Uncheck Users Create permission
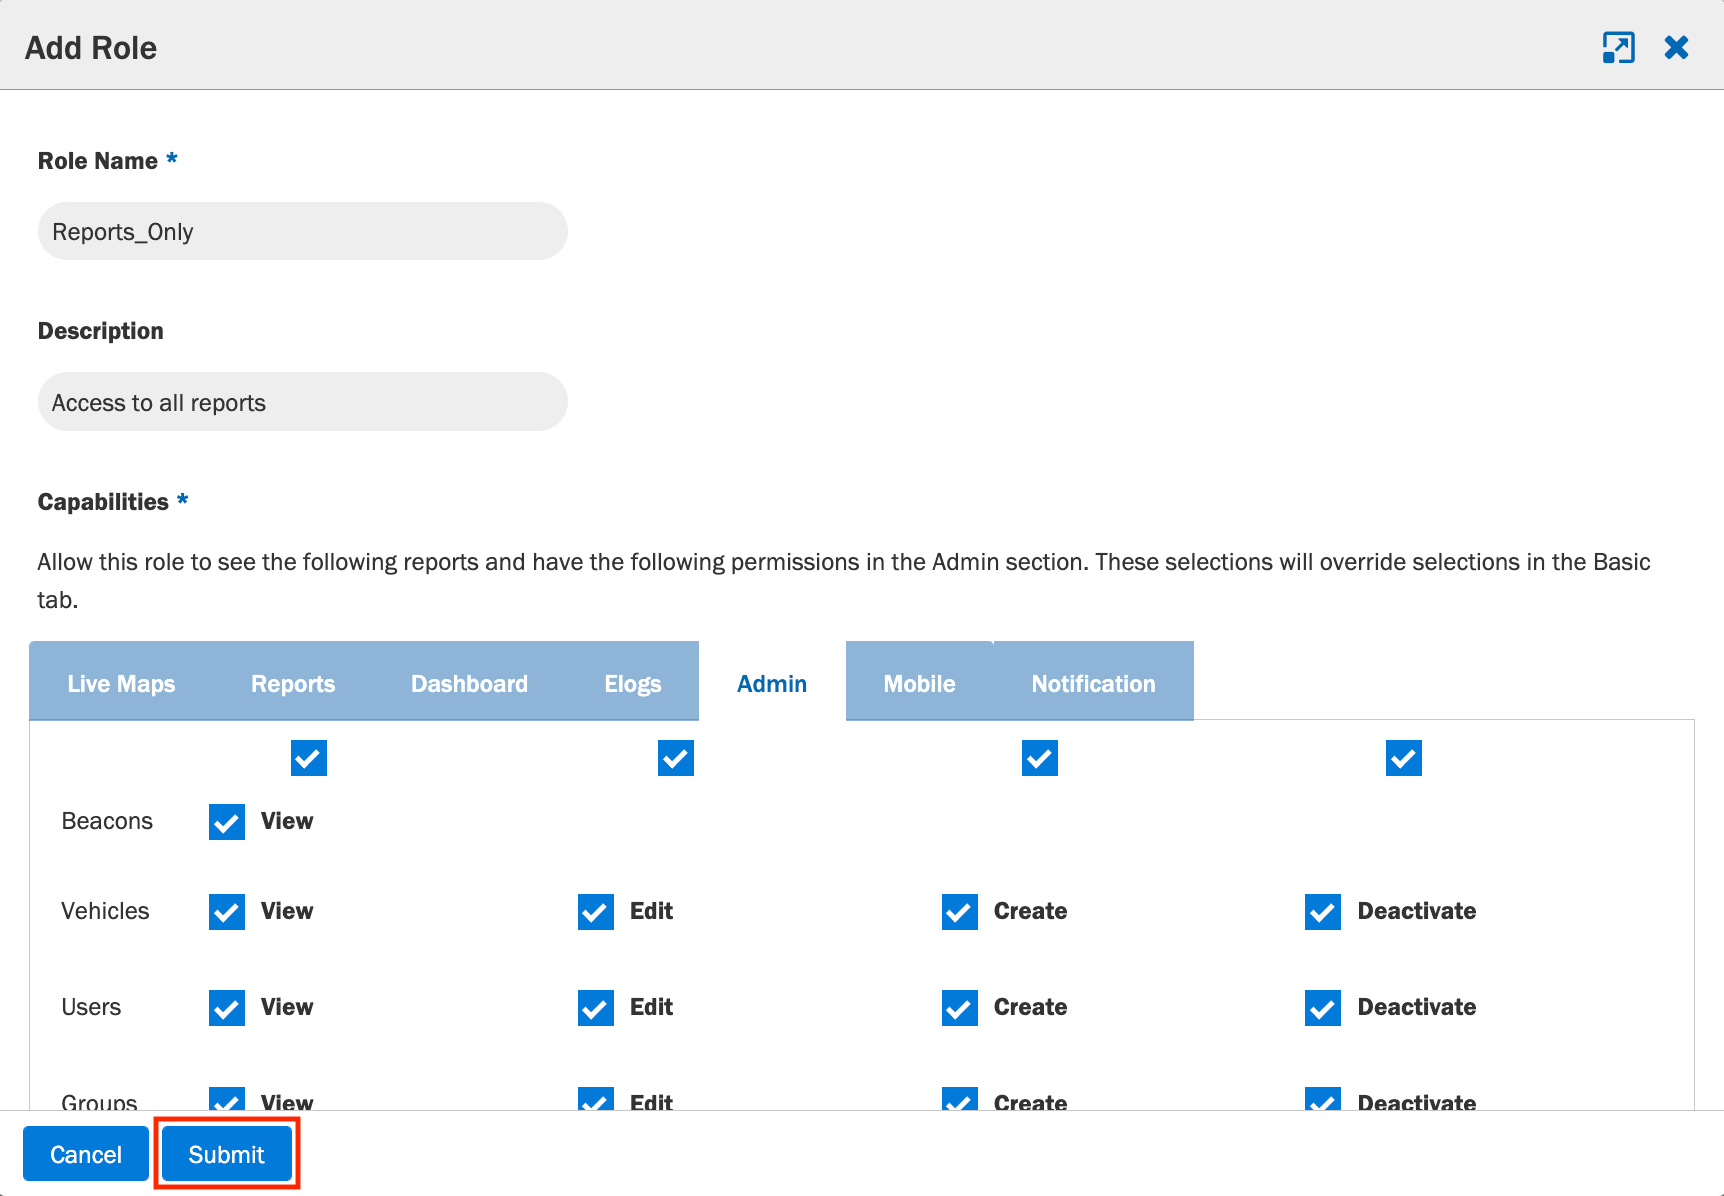Screen dimensions: 1724x1196 coord(960,1008)
